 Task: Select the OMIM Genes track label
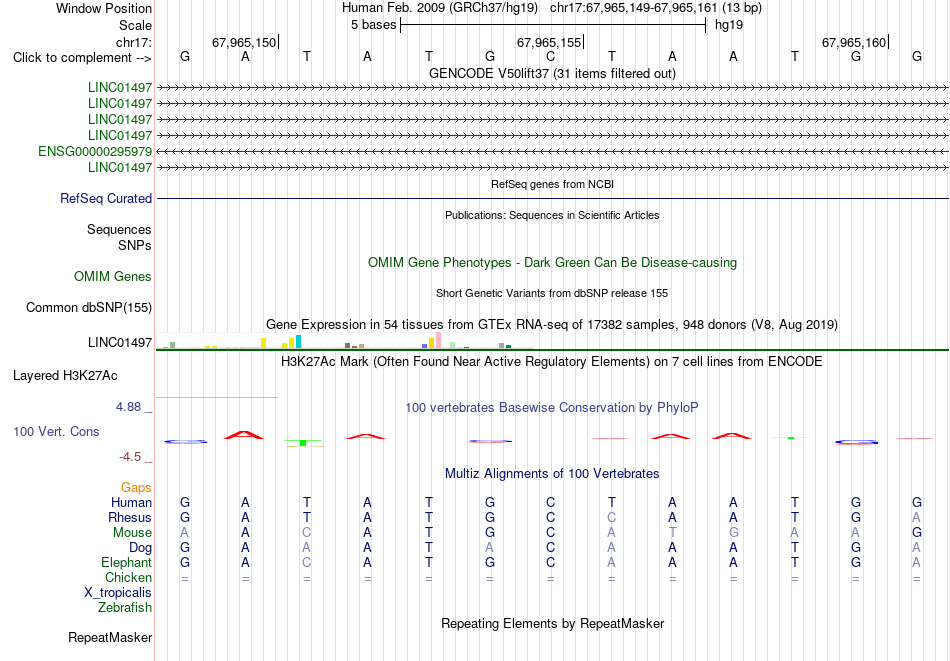click(113, 277)
